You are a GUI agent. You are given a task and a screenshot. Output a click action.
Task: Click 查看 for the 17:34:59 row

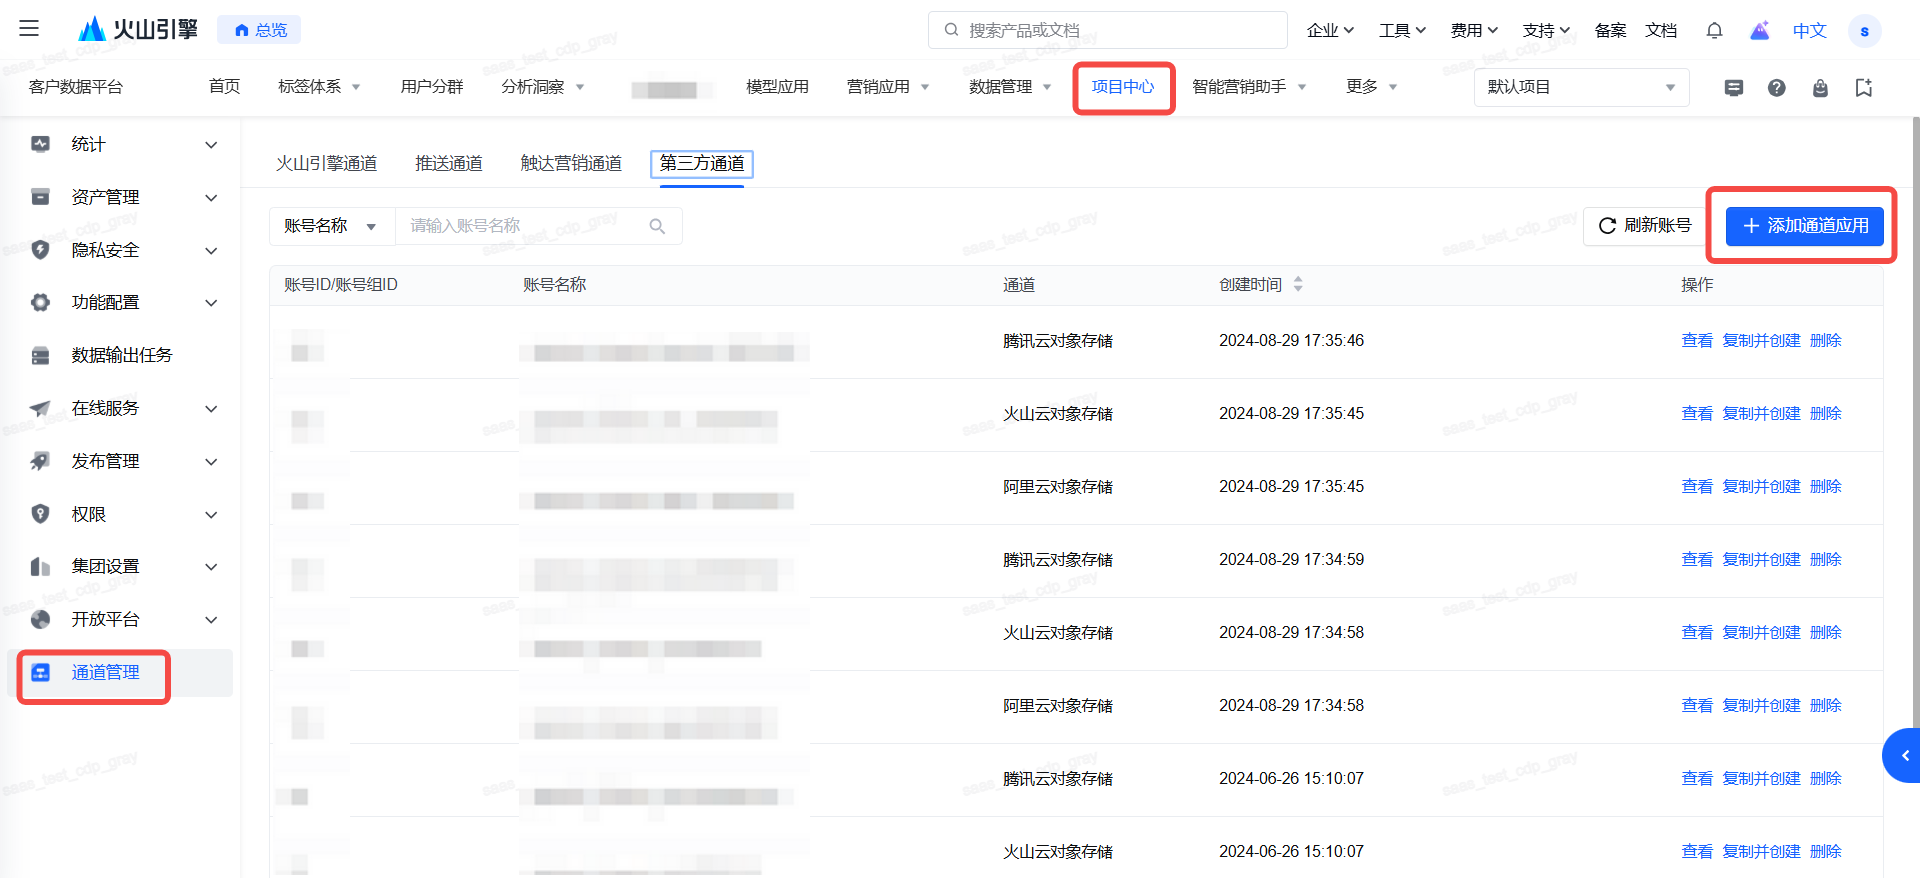click(x=1697, y=560)
